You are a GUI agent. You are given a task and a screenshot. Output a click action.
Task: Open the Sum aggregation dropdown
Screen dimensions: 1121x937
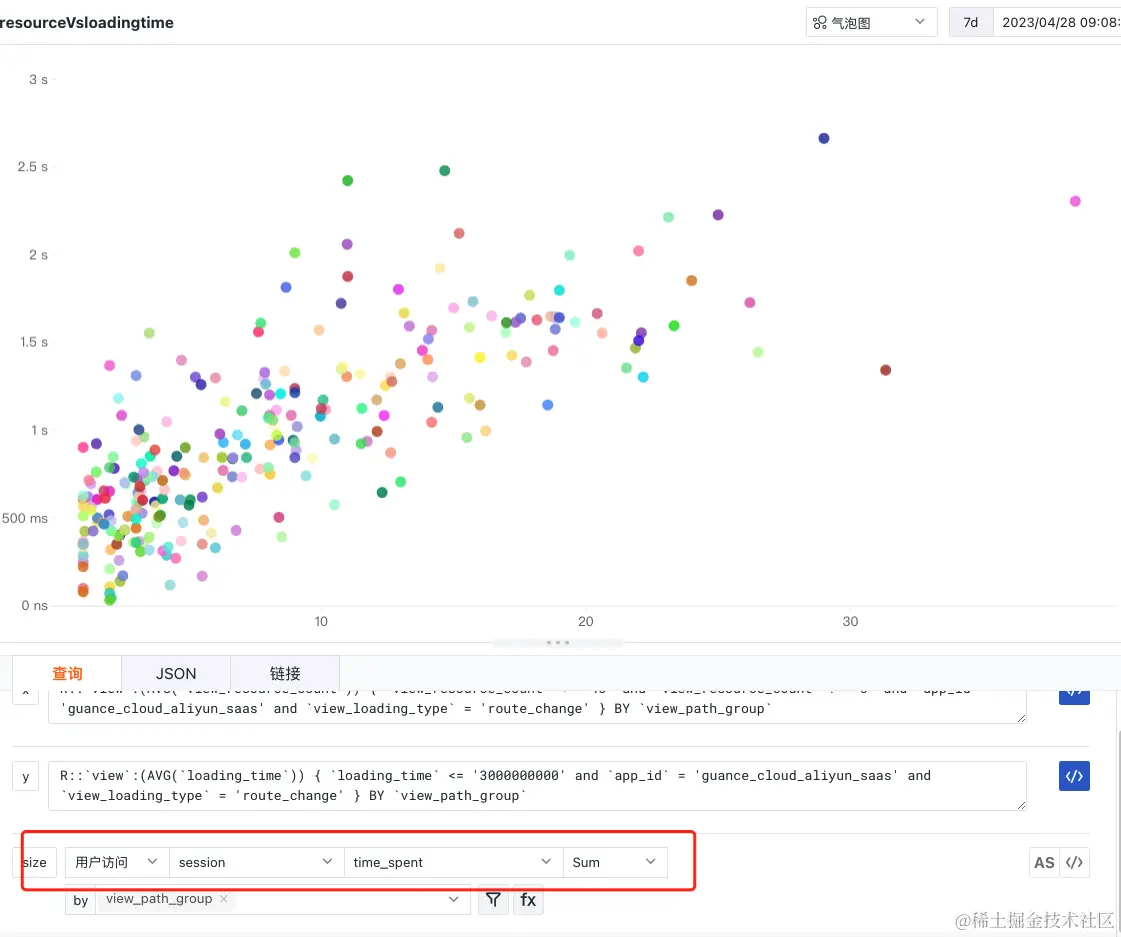coord(615,863)
